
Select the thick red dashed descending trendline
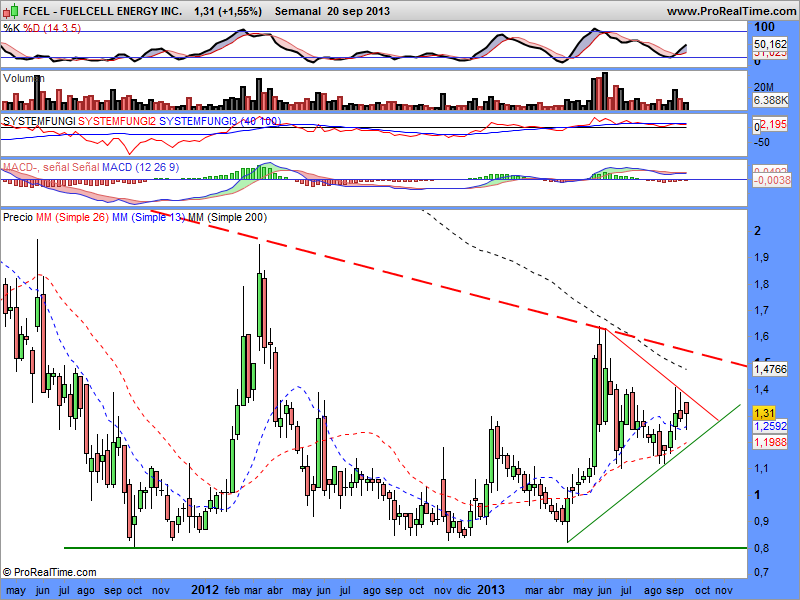[x=449, y=288]
